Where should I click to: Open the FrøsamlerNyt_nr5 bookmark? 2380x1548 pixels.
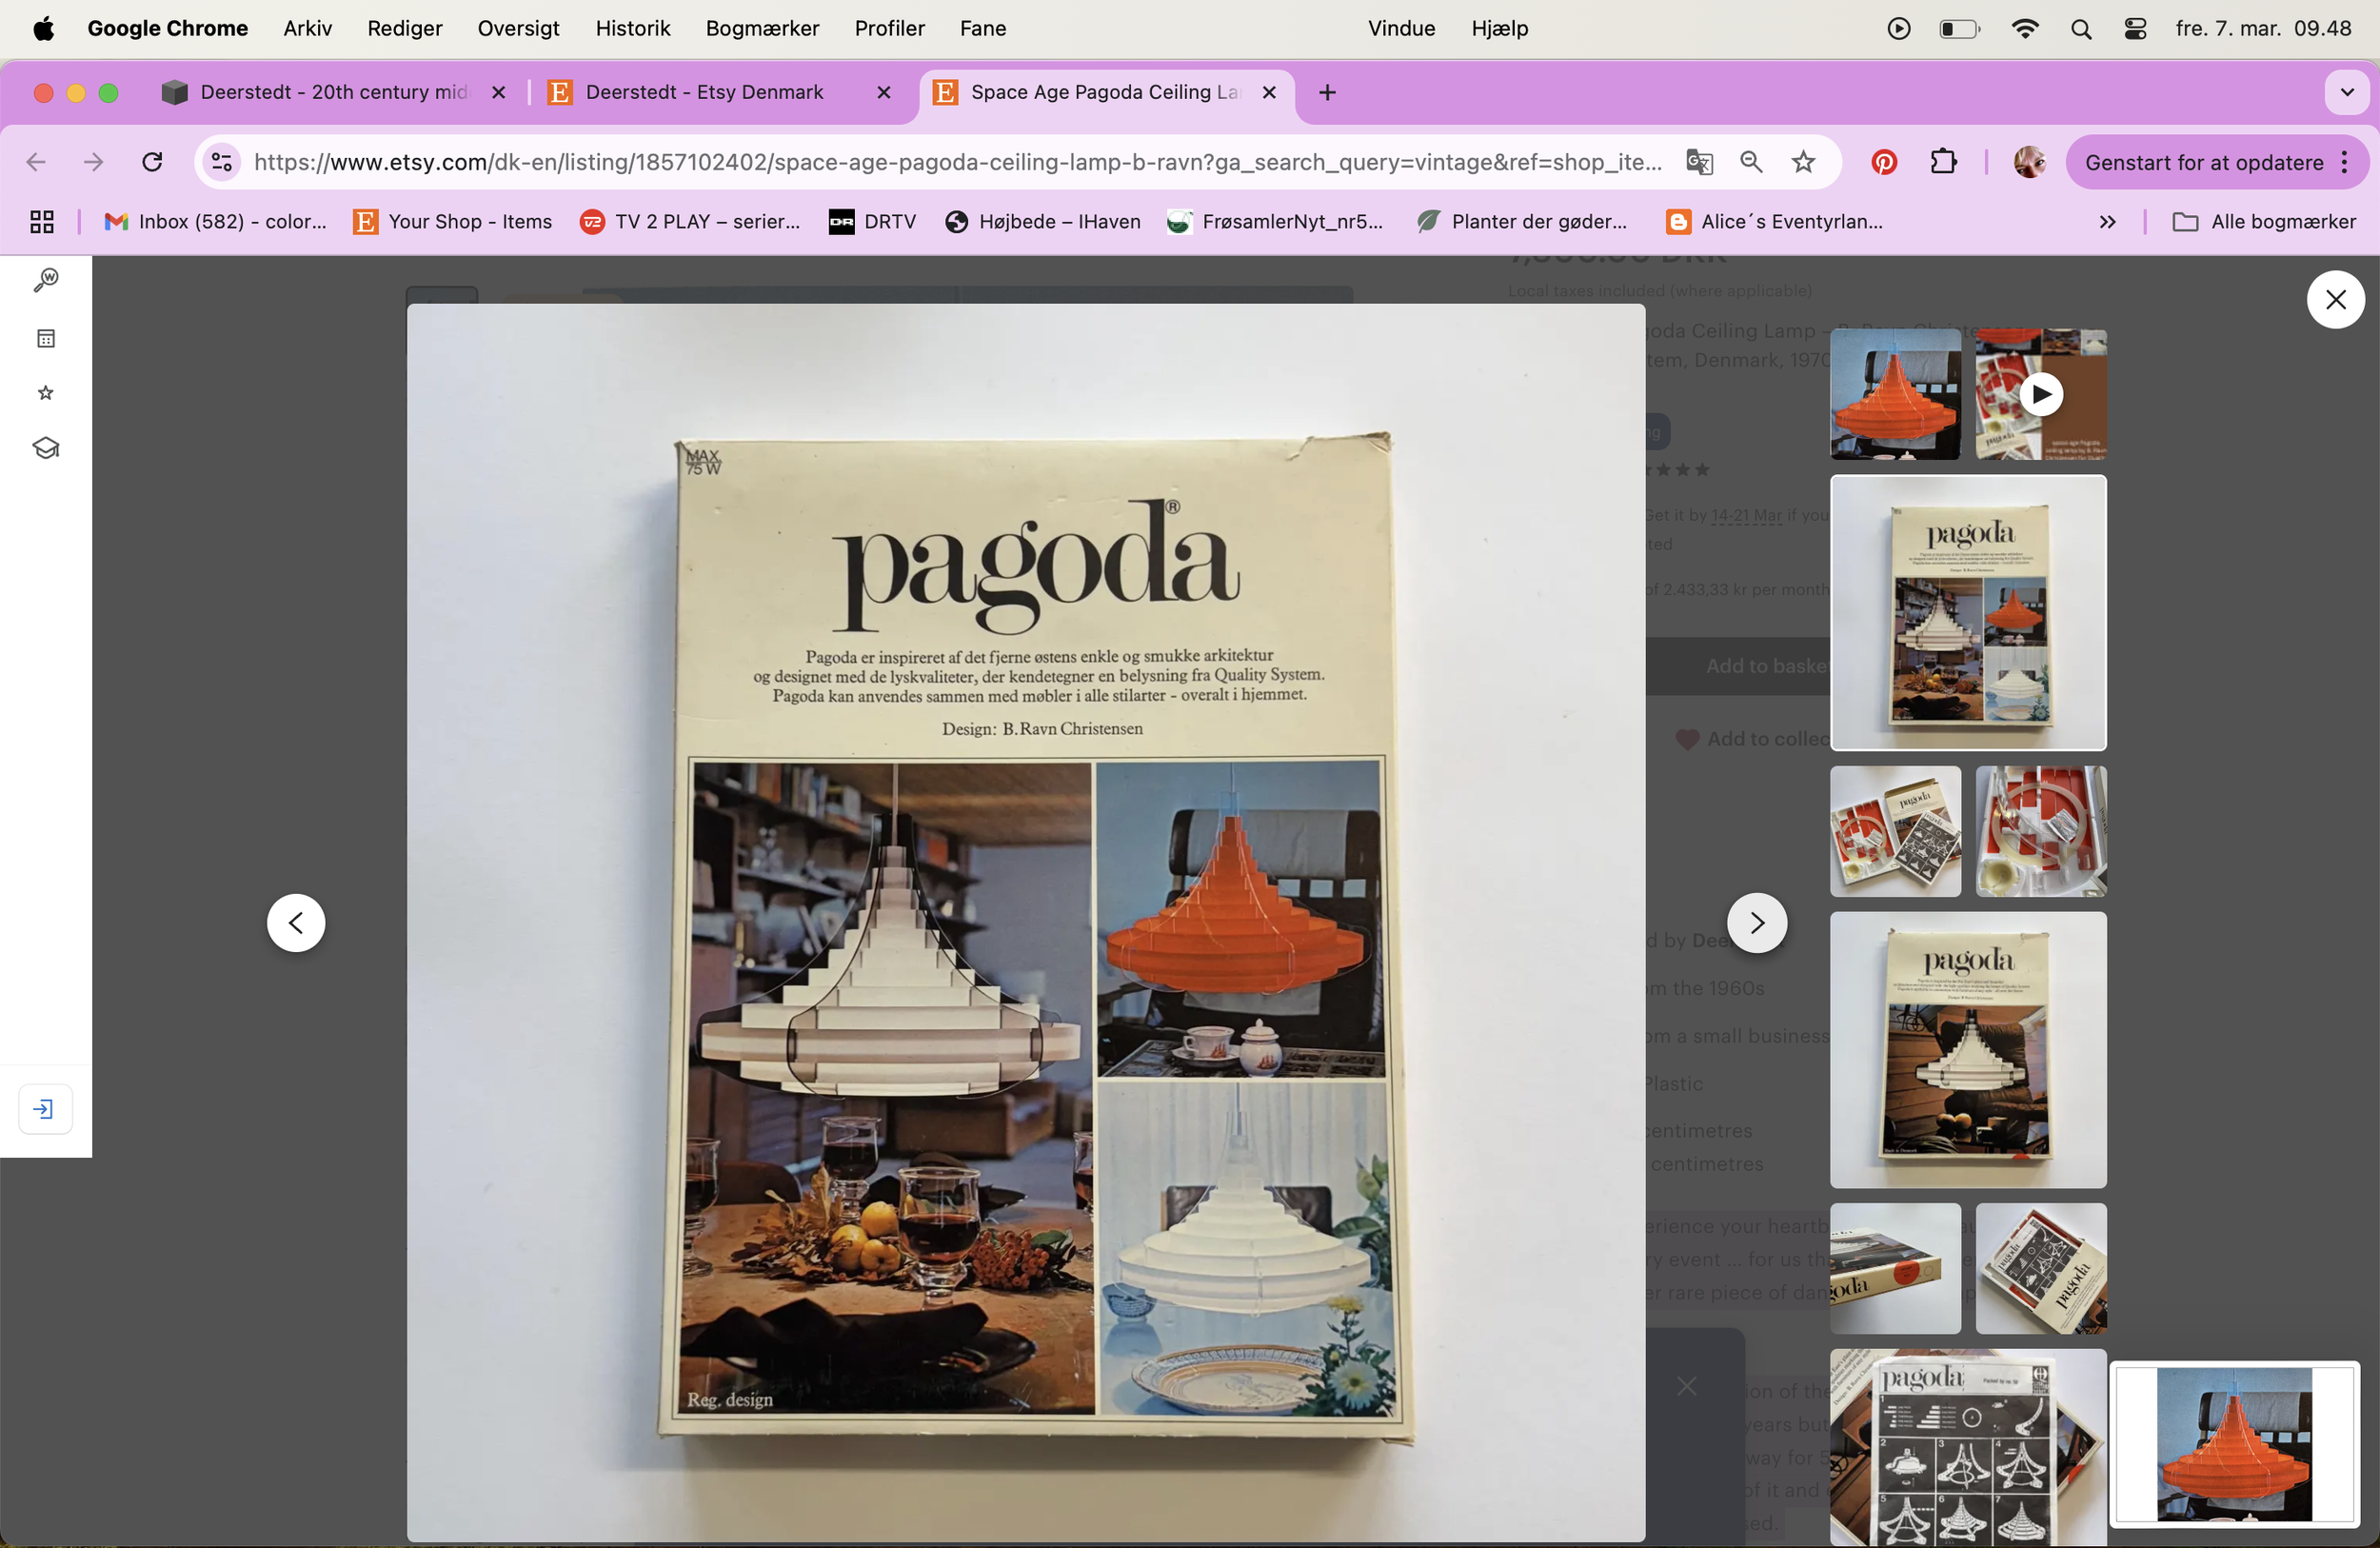click(1275, 221)
